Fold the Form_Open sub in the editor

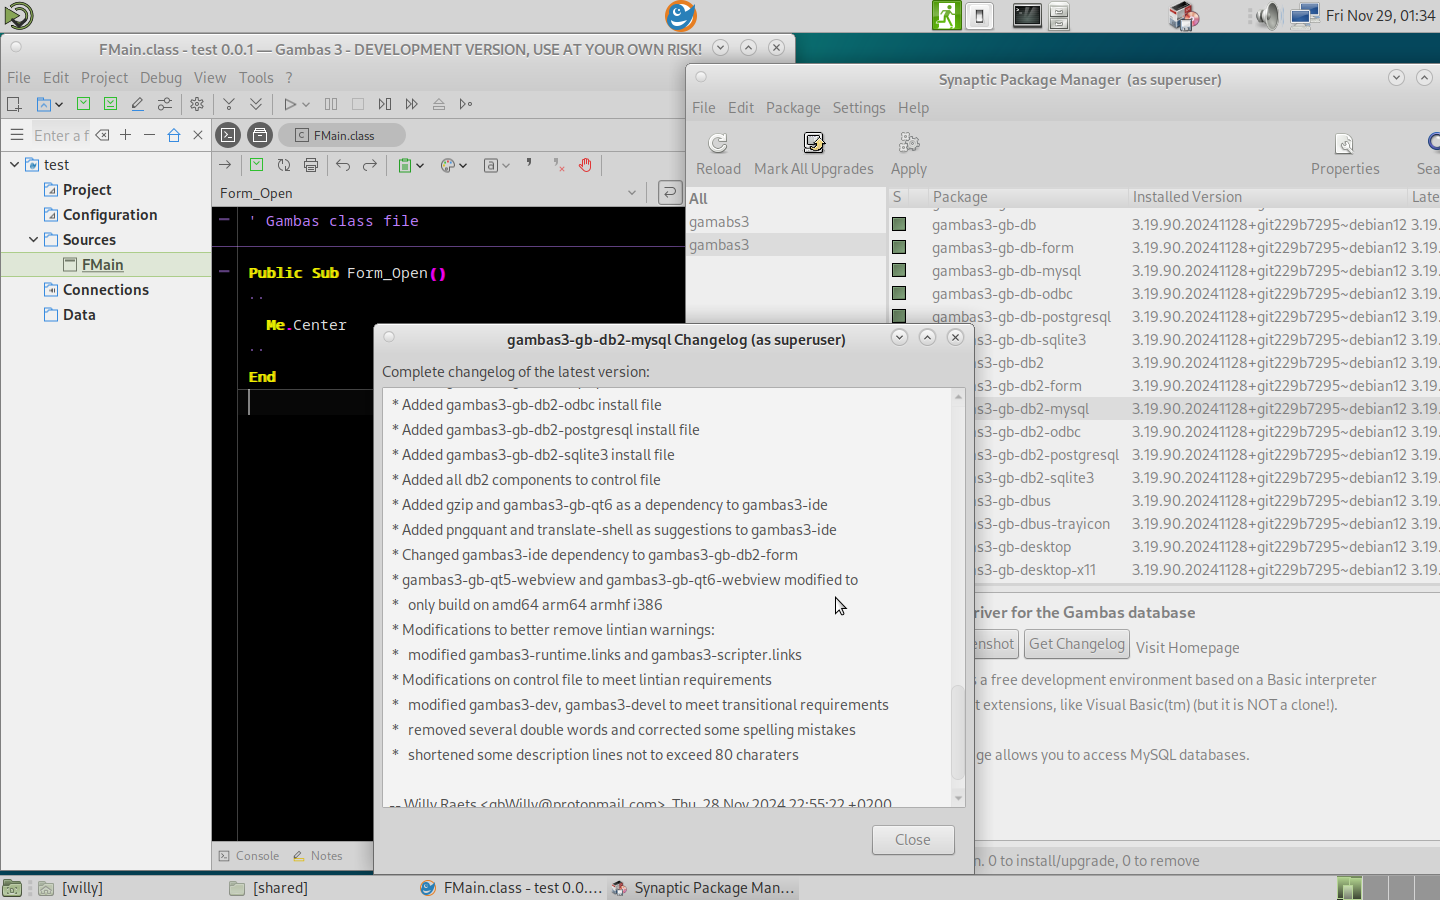click(x=224, y=271)
